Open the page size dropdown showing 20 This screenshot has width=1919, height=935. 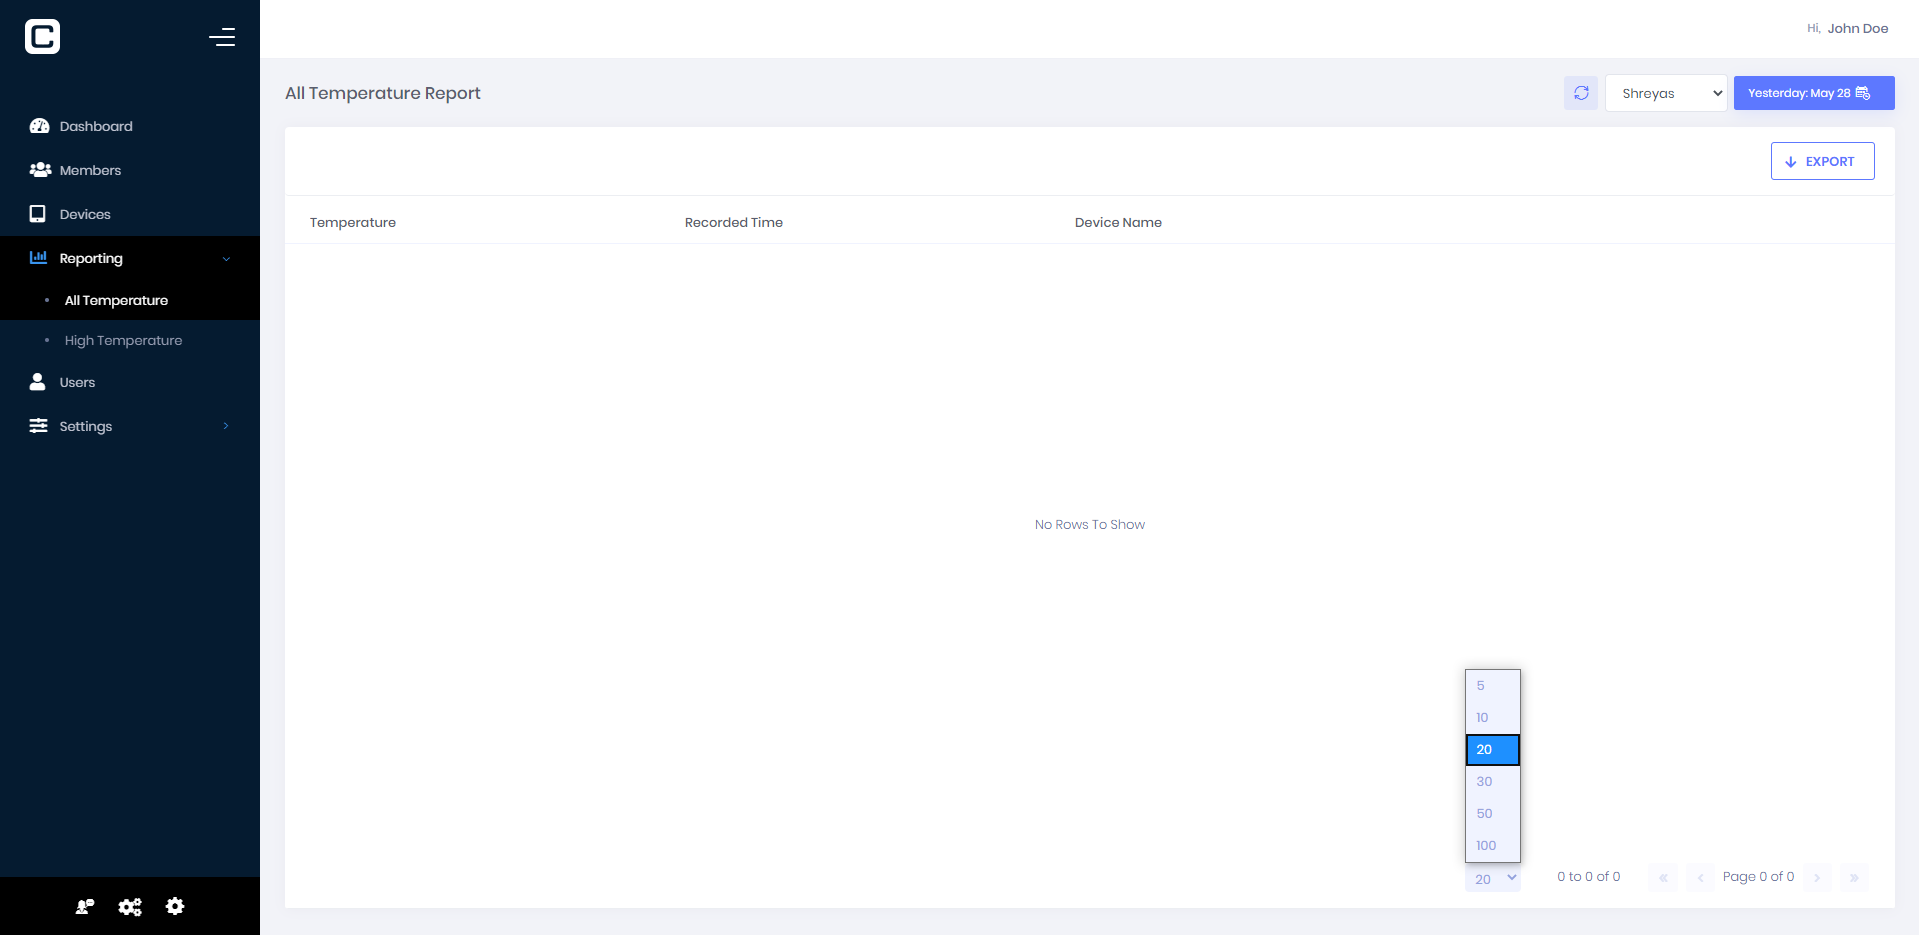(x=1492, y=878)
